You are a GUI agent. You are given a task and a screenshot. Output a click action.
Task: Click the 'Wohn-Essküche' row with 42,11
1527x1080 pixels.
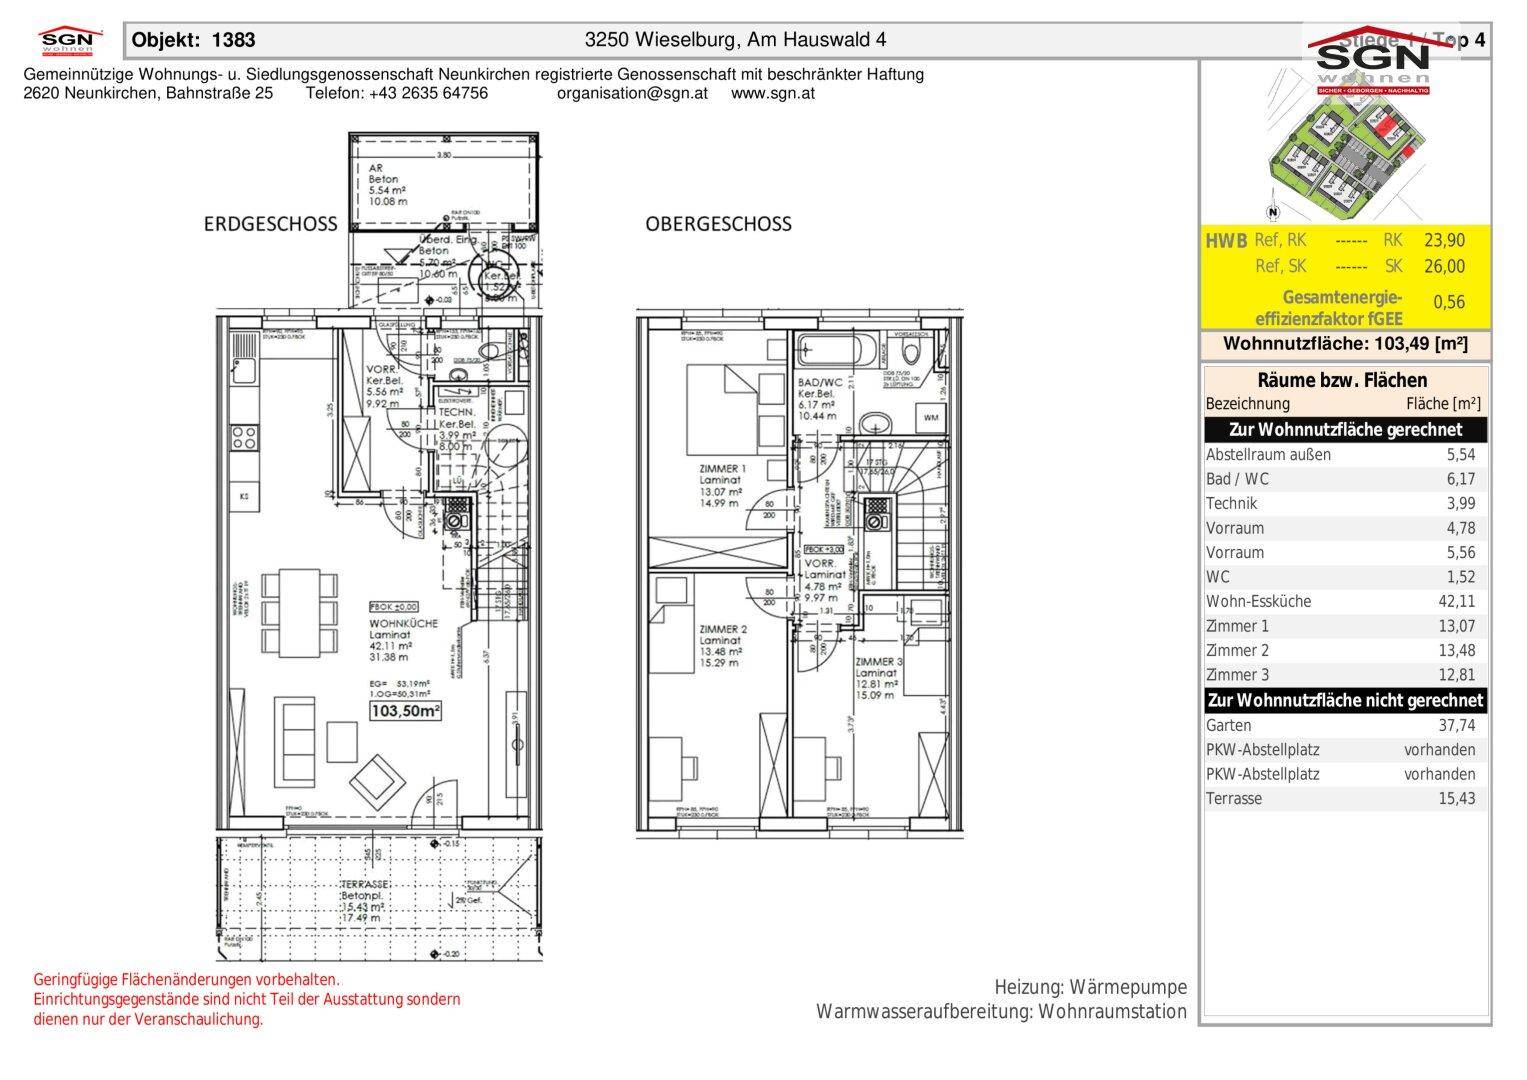(1345, 601)
